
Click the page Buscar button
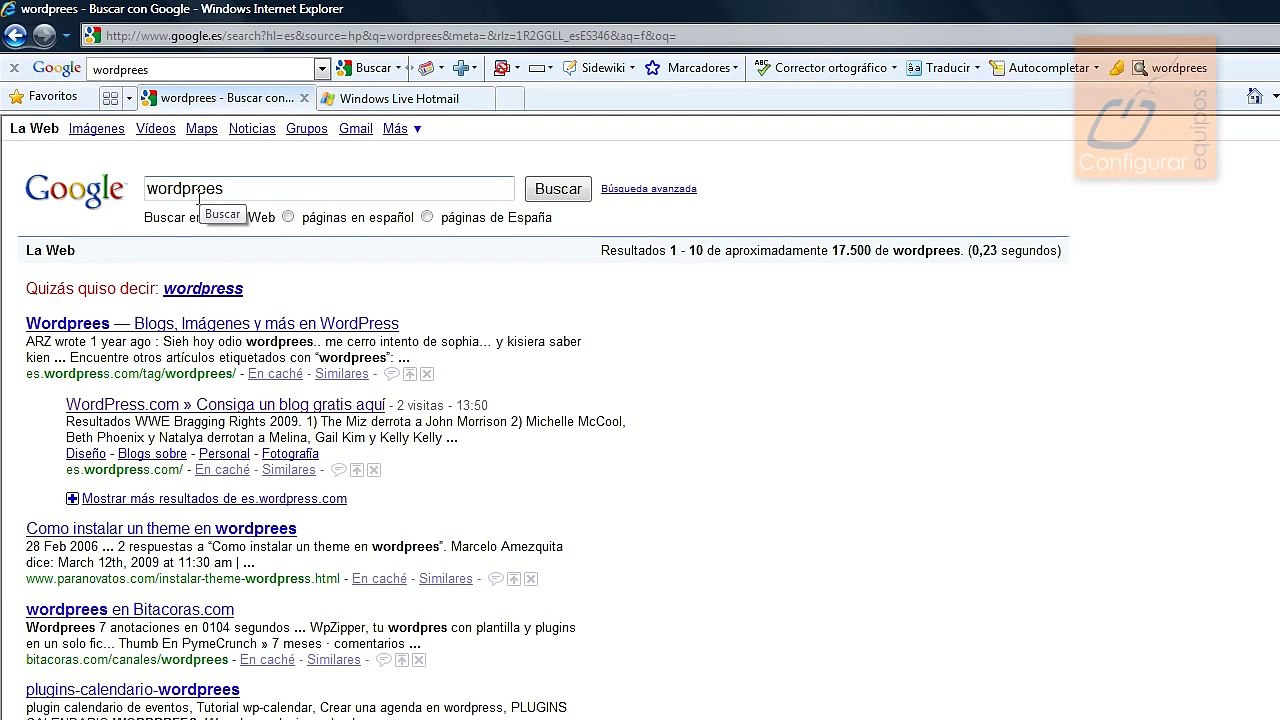[558, 189]
